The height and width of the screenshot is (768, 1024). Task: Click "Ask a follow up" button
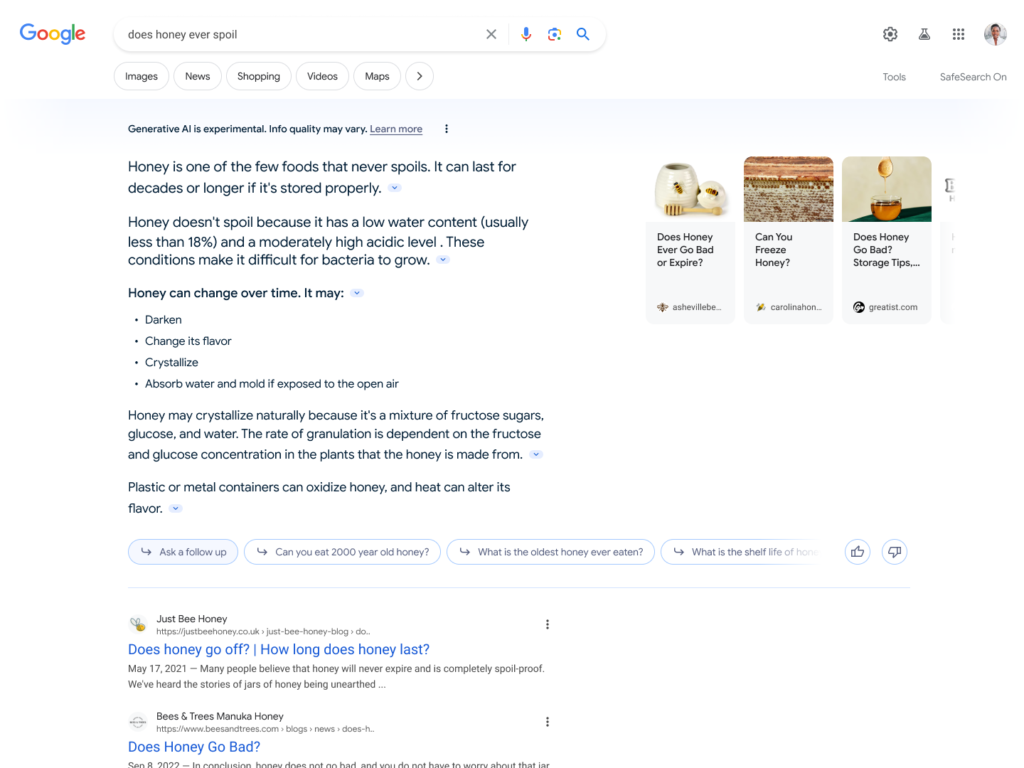coord(183,552)
